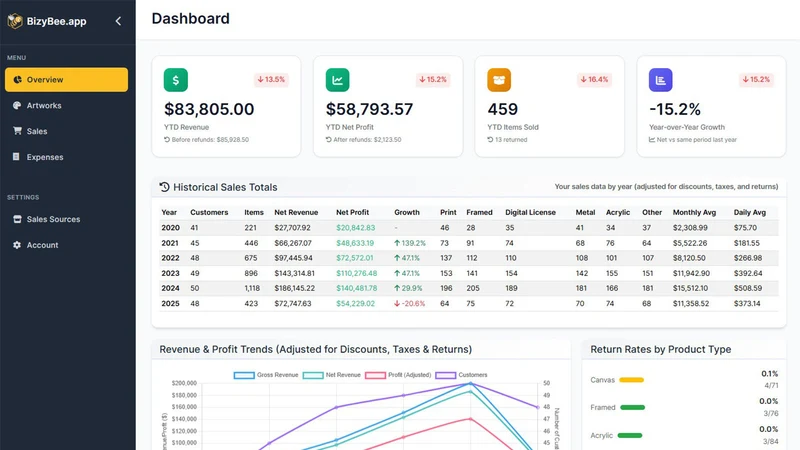This screenshot has height=450, width=800.
Task: Click the green chart net profit icon
Action: [337, 80]
